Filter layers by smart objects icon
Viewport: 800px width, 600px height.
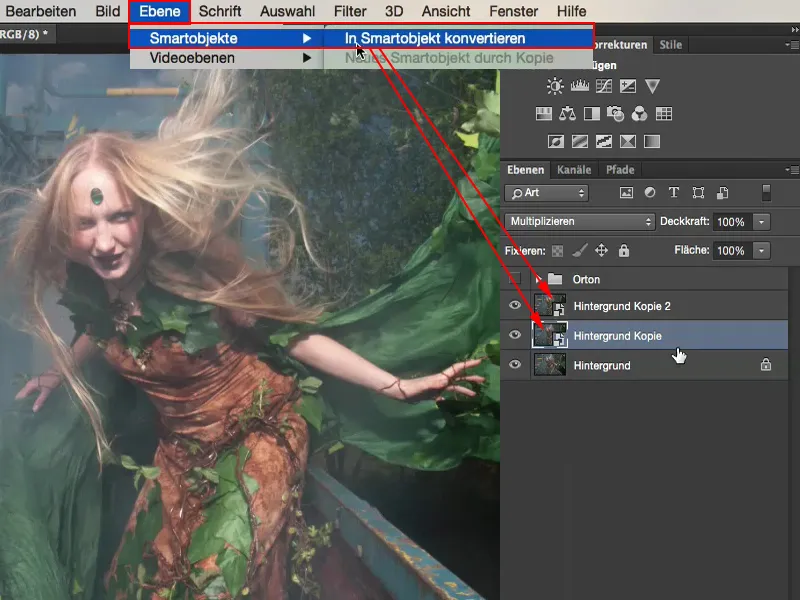[722, 192]
